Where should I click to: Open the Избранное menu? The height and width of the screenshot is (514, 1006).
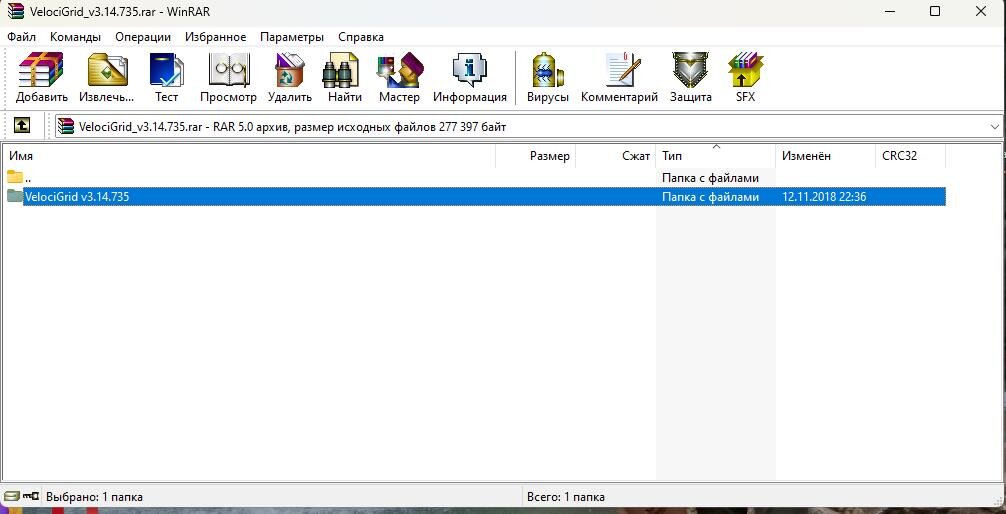click(216, 37)
